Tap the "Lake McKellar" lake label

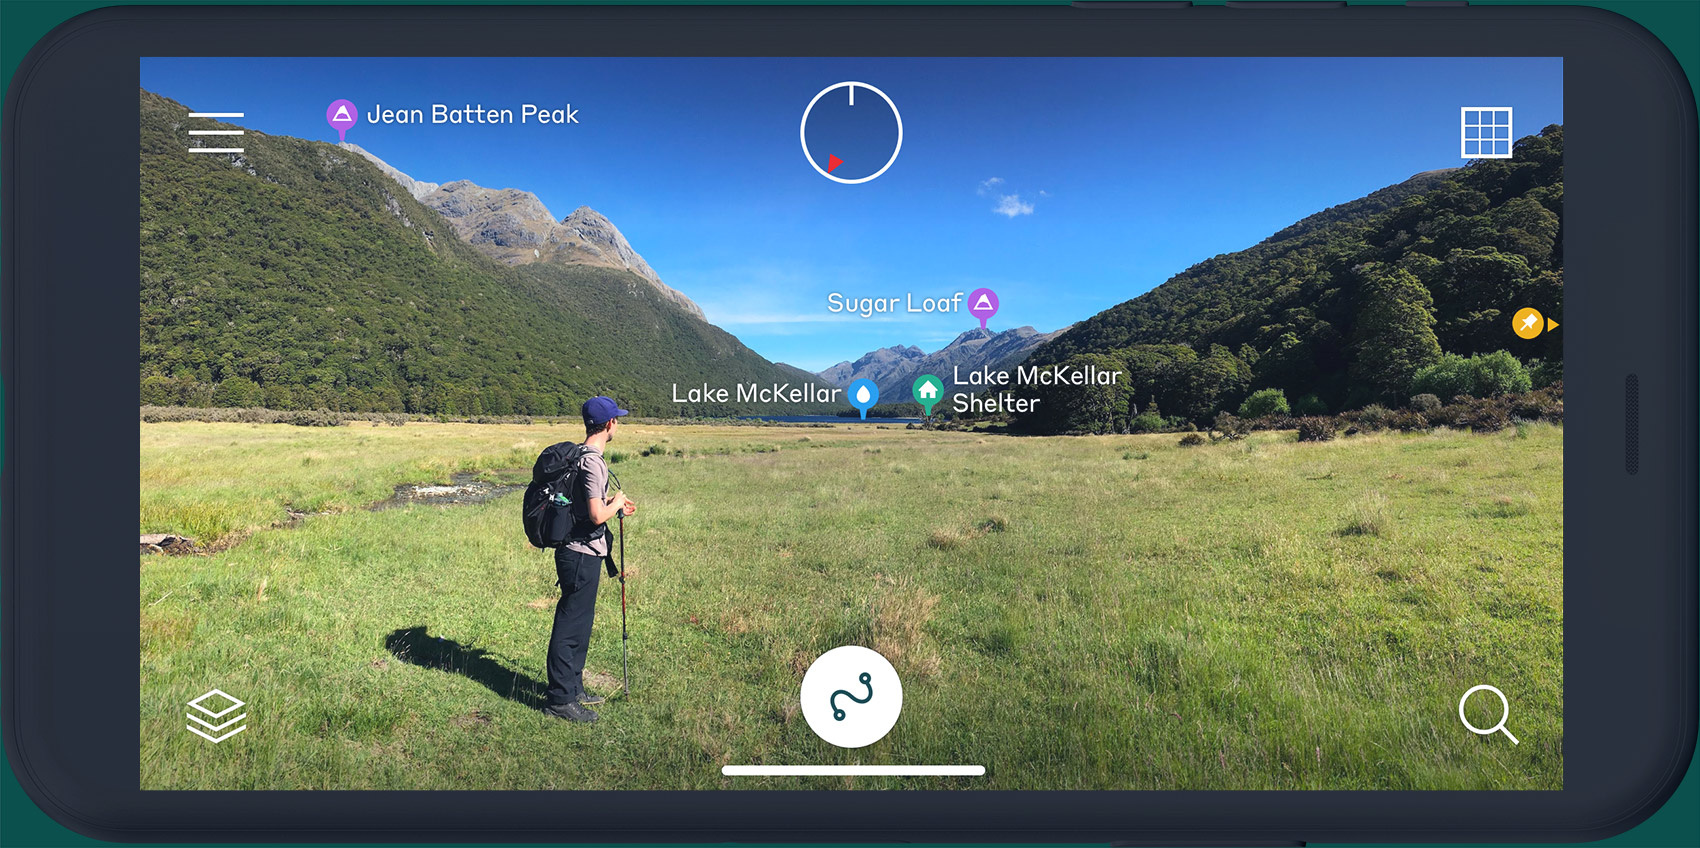tap(756, 393)
